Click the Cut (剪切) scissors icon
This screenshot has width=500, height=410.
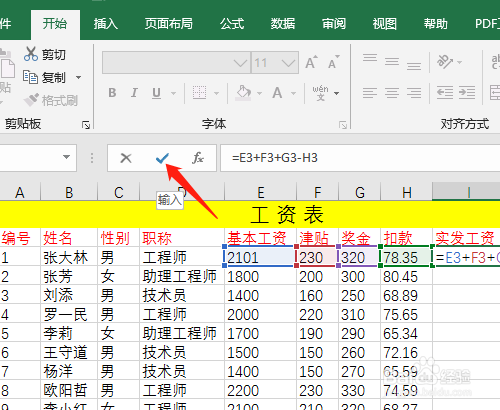pos(31,54)
